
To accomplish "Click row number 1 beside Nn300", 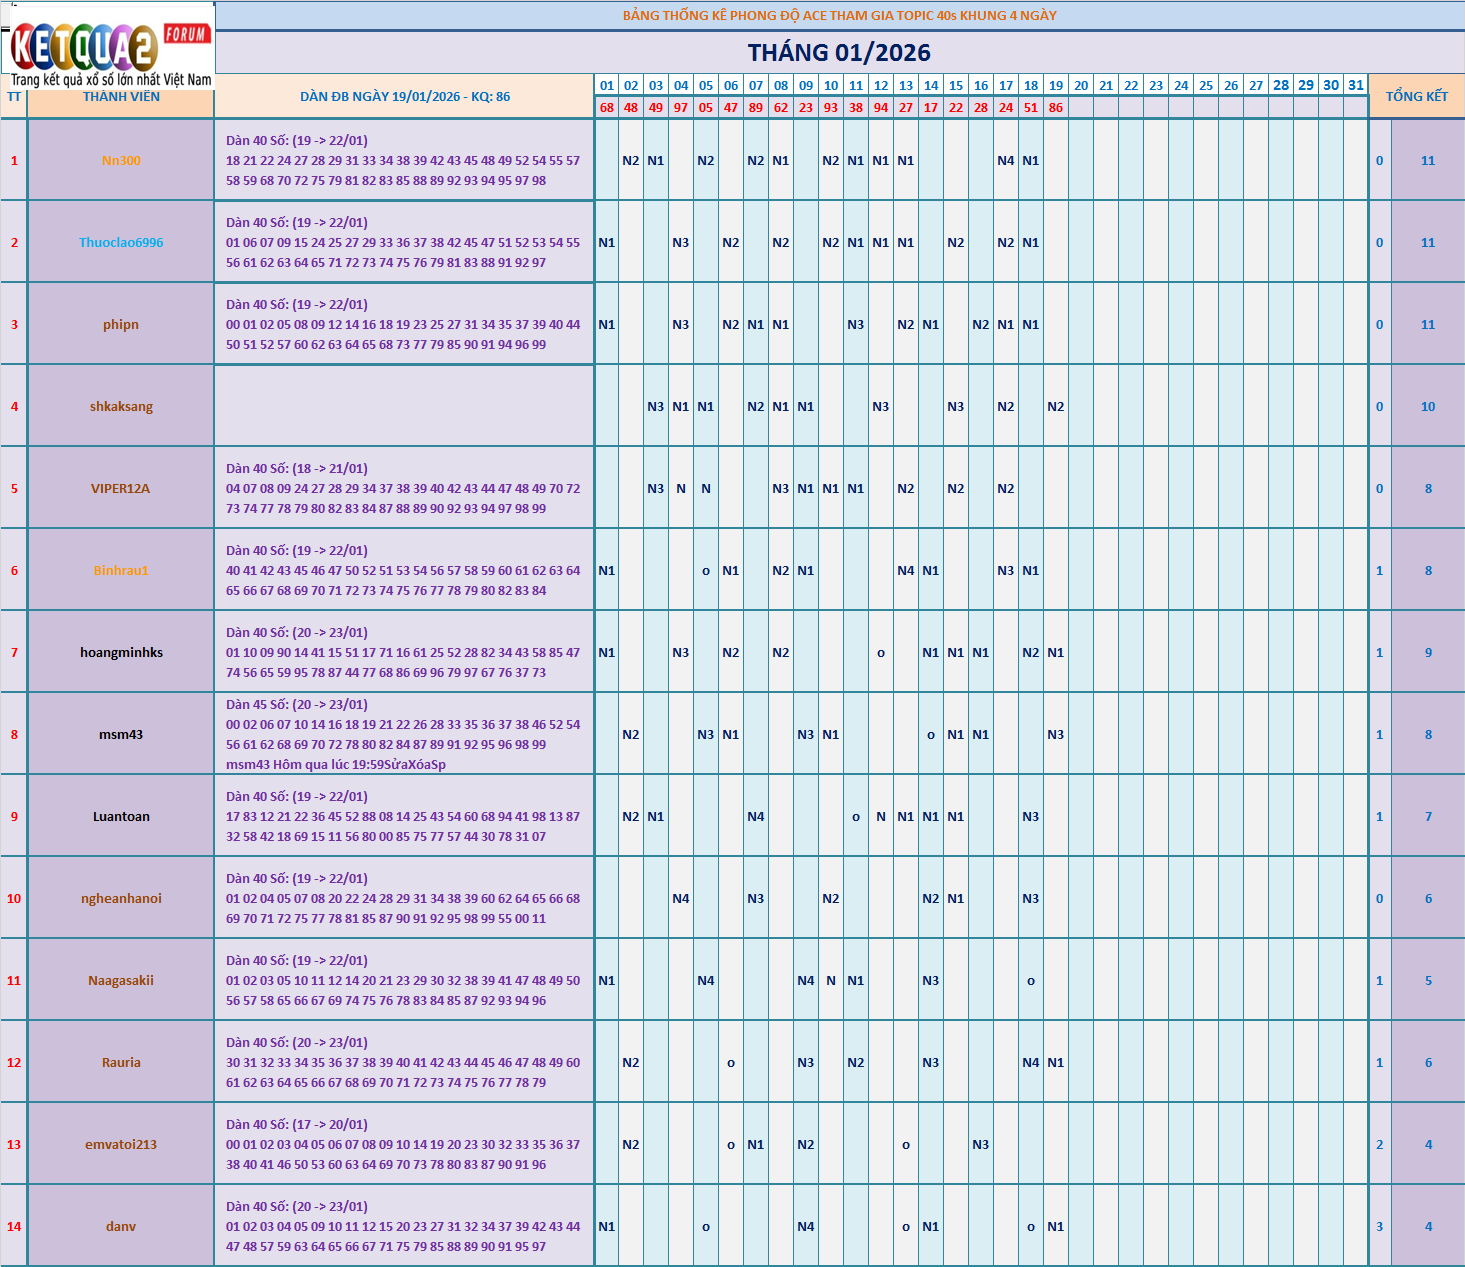I will [x=14, y=161].
